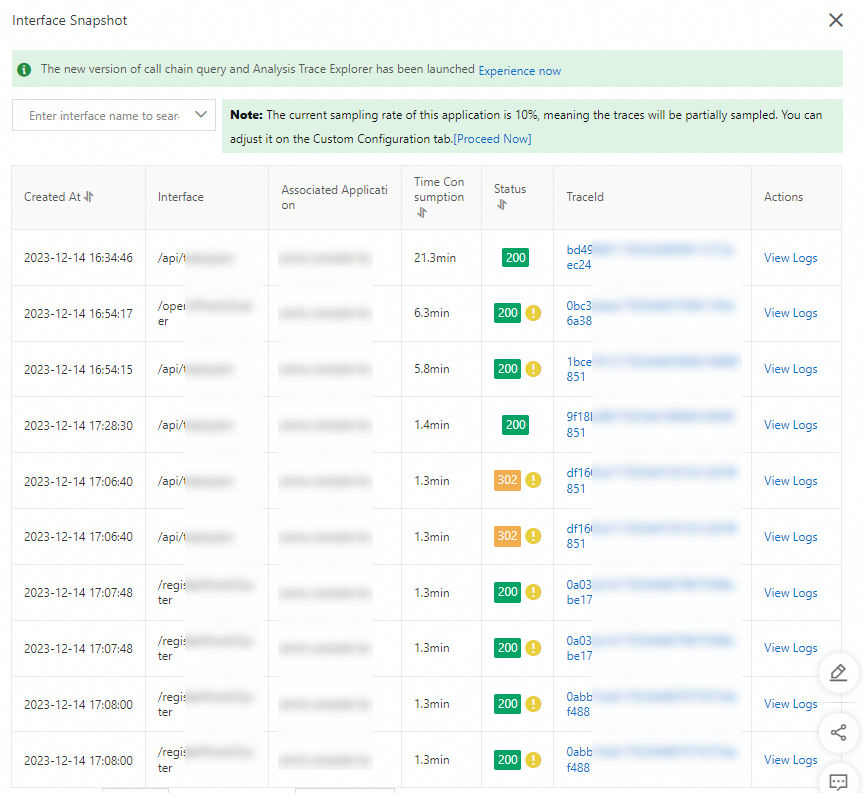Select the '6.3min' time consumption cell
Viewport: 864px width, 793px height.
click(x=431, y=313)
